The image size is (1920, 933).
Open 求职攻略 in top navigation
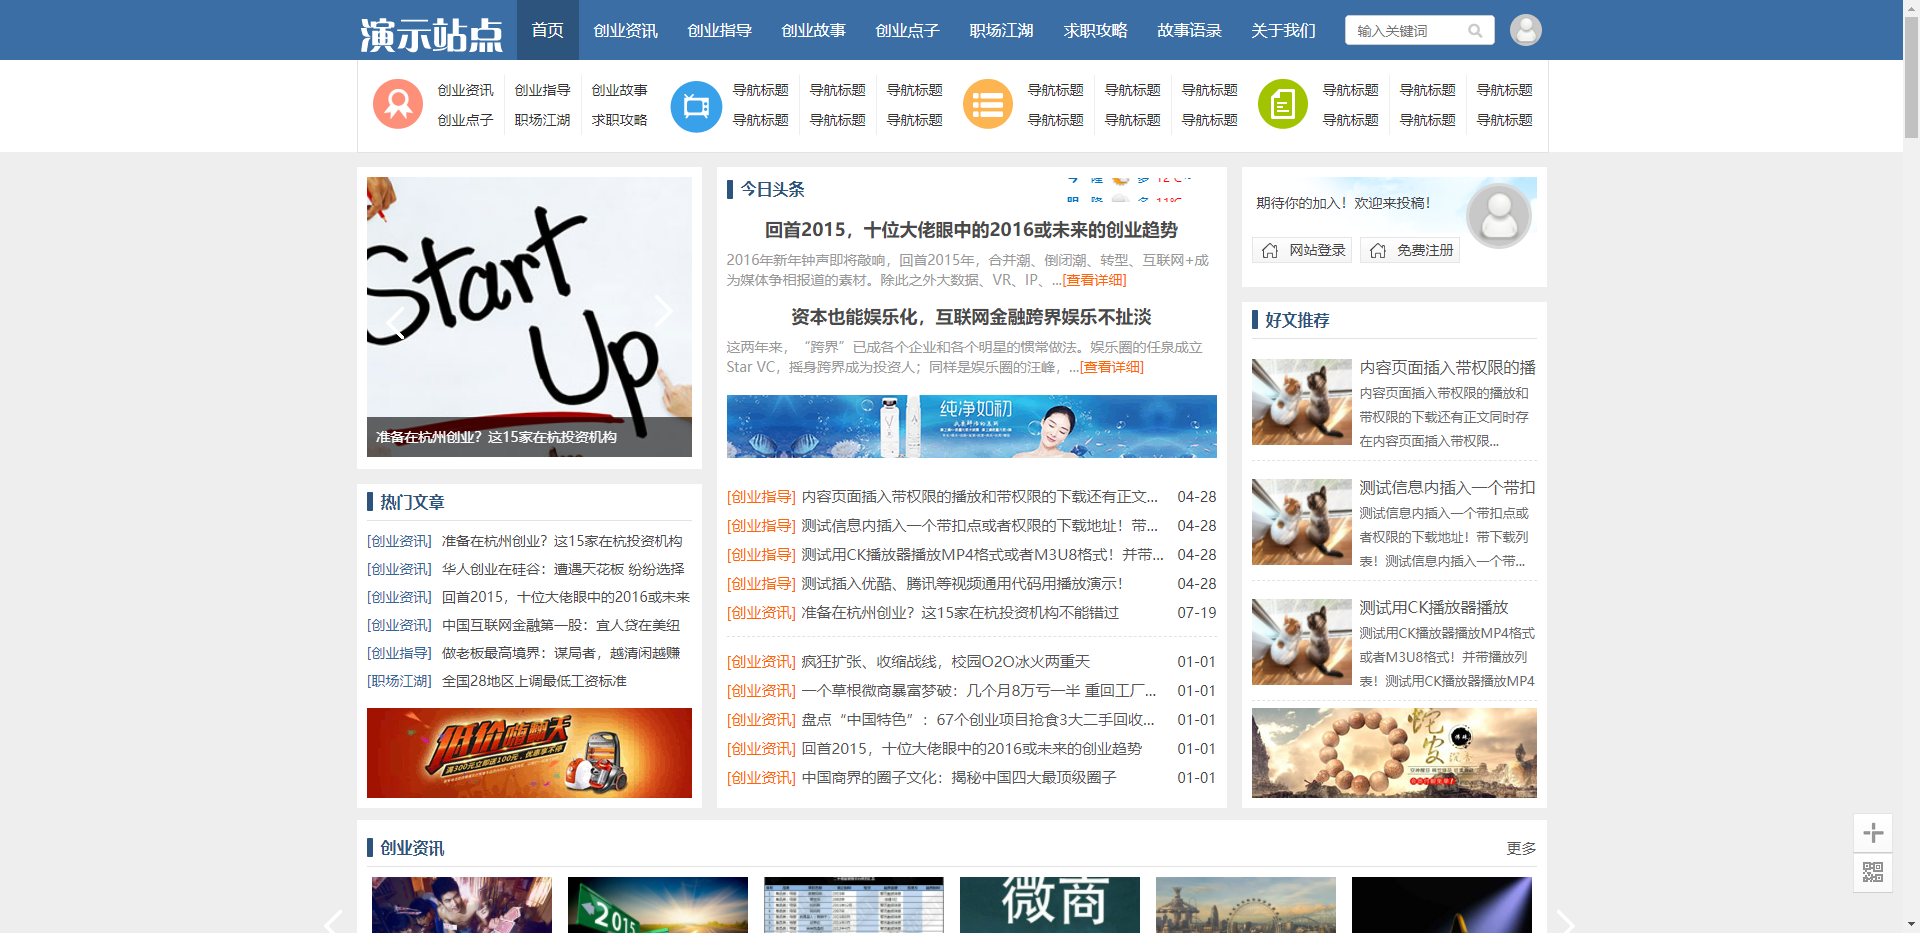pos(1095,30)
